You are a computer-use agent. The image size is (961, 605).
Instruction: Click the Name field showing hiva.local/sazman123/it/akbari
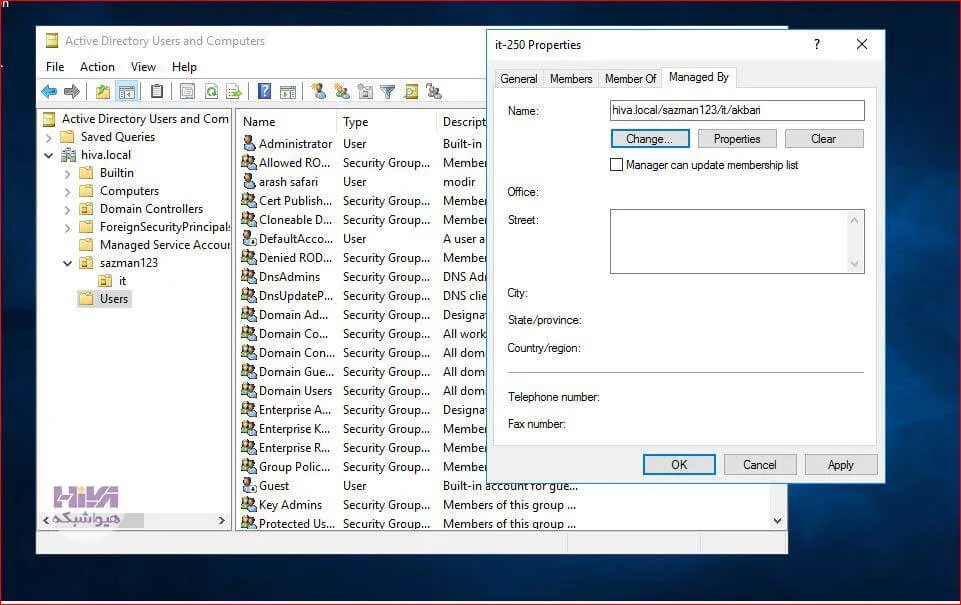pyautogui.click(x=737, y=110)
